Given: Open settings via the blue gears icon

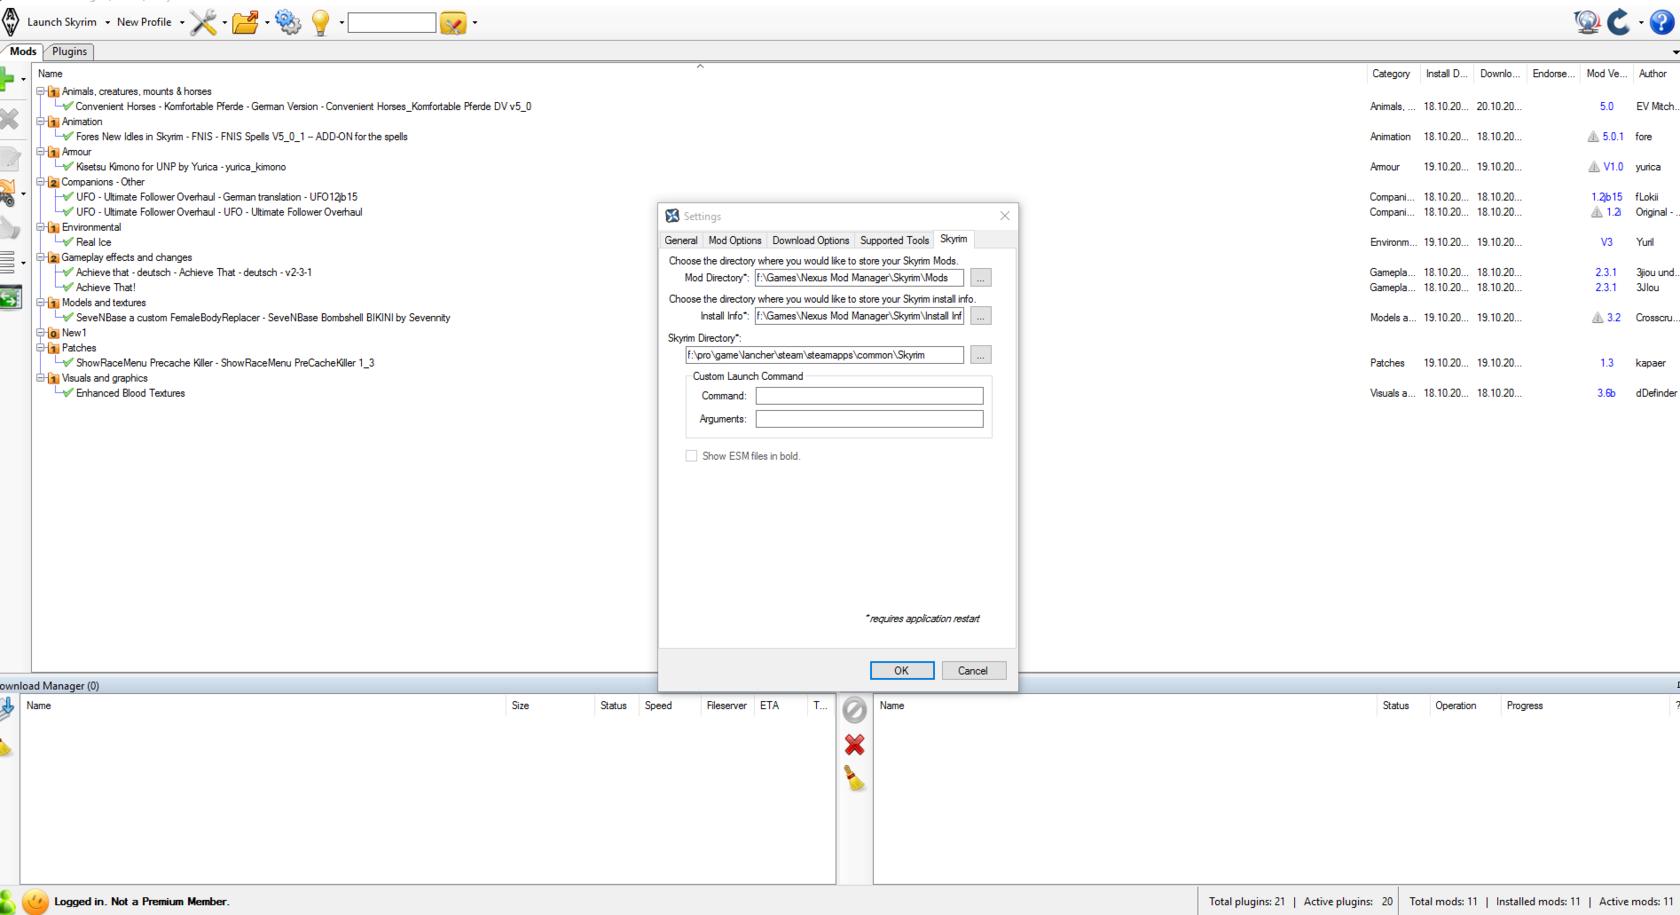Looking at the screenshot, I should pyautogui.click(x=288, y=22).
